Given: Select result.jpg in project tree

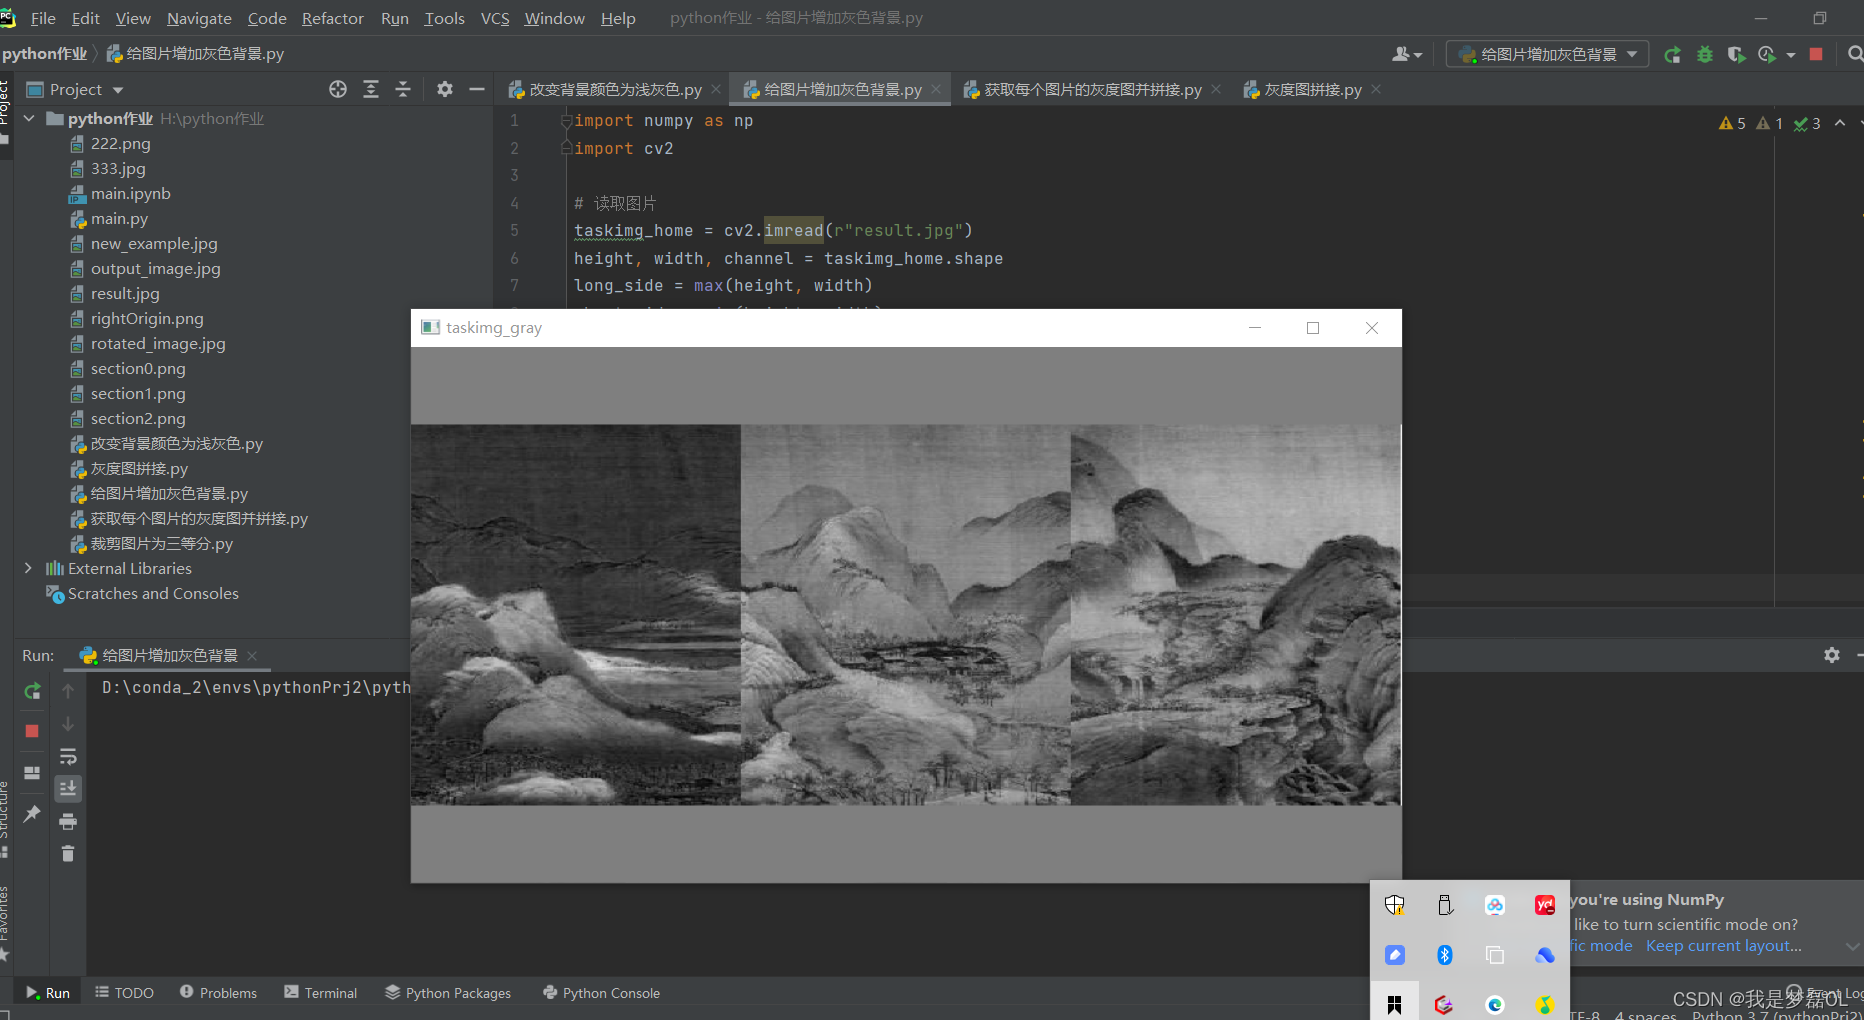Looking at the screenshot, I should click(125, 293).
